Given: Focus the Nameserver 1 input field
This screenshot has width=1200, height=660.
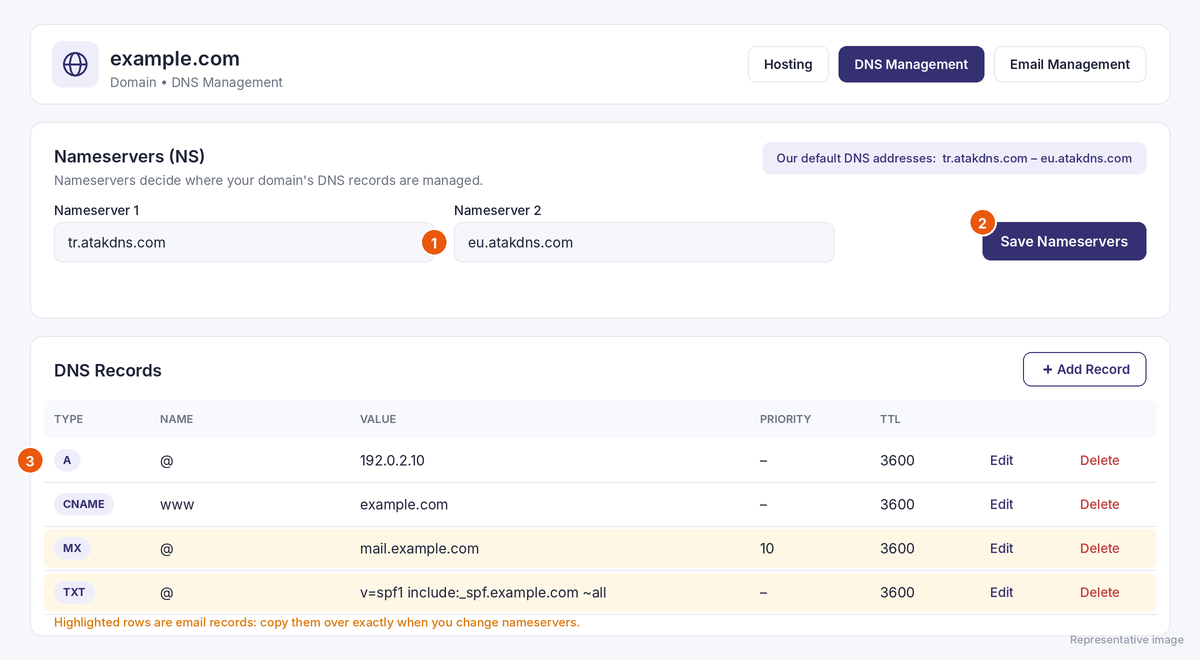Looking at the screenshot, I should pyautogui.click(x=244, y=242).
